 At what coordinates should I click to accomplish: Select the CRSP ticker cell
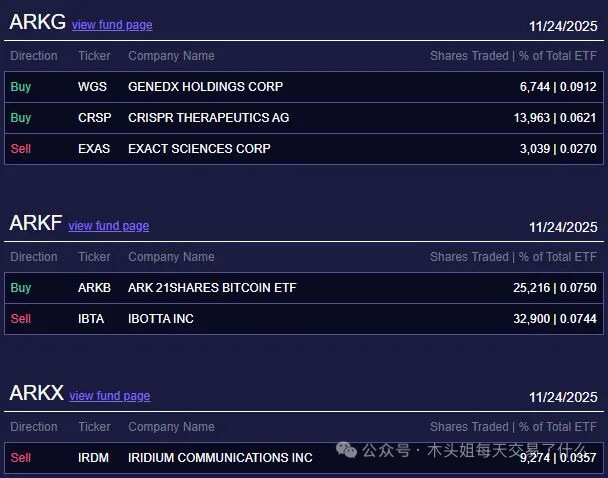[x=95, y=118]
